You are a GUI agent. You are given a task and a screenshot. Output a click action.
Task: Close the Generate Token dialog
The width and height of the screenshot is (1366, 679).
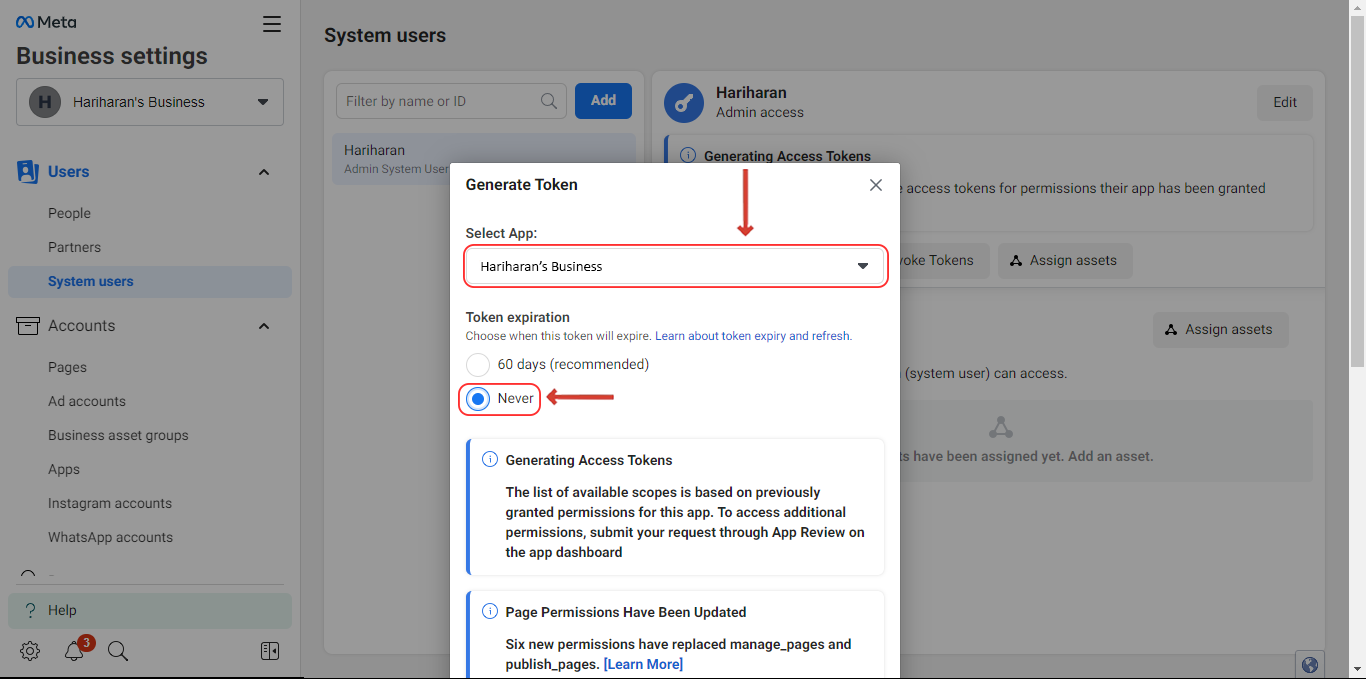876,185
